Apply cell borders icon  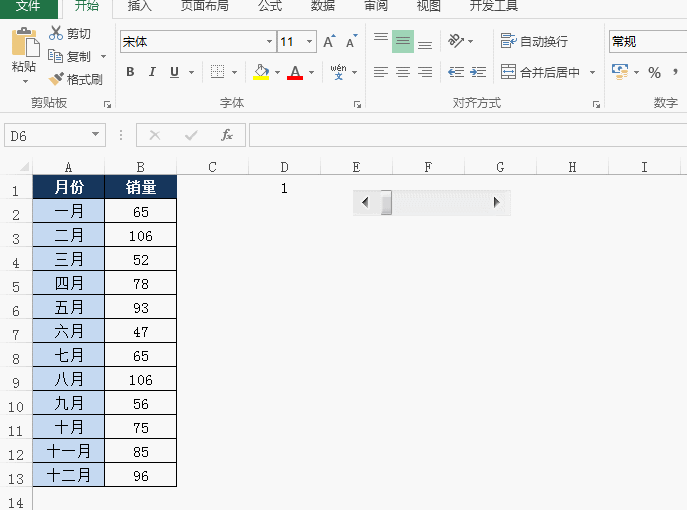(x=217, y=71)
